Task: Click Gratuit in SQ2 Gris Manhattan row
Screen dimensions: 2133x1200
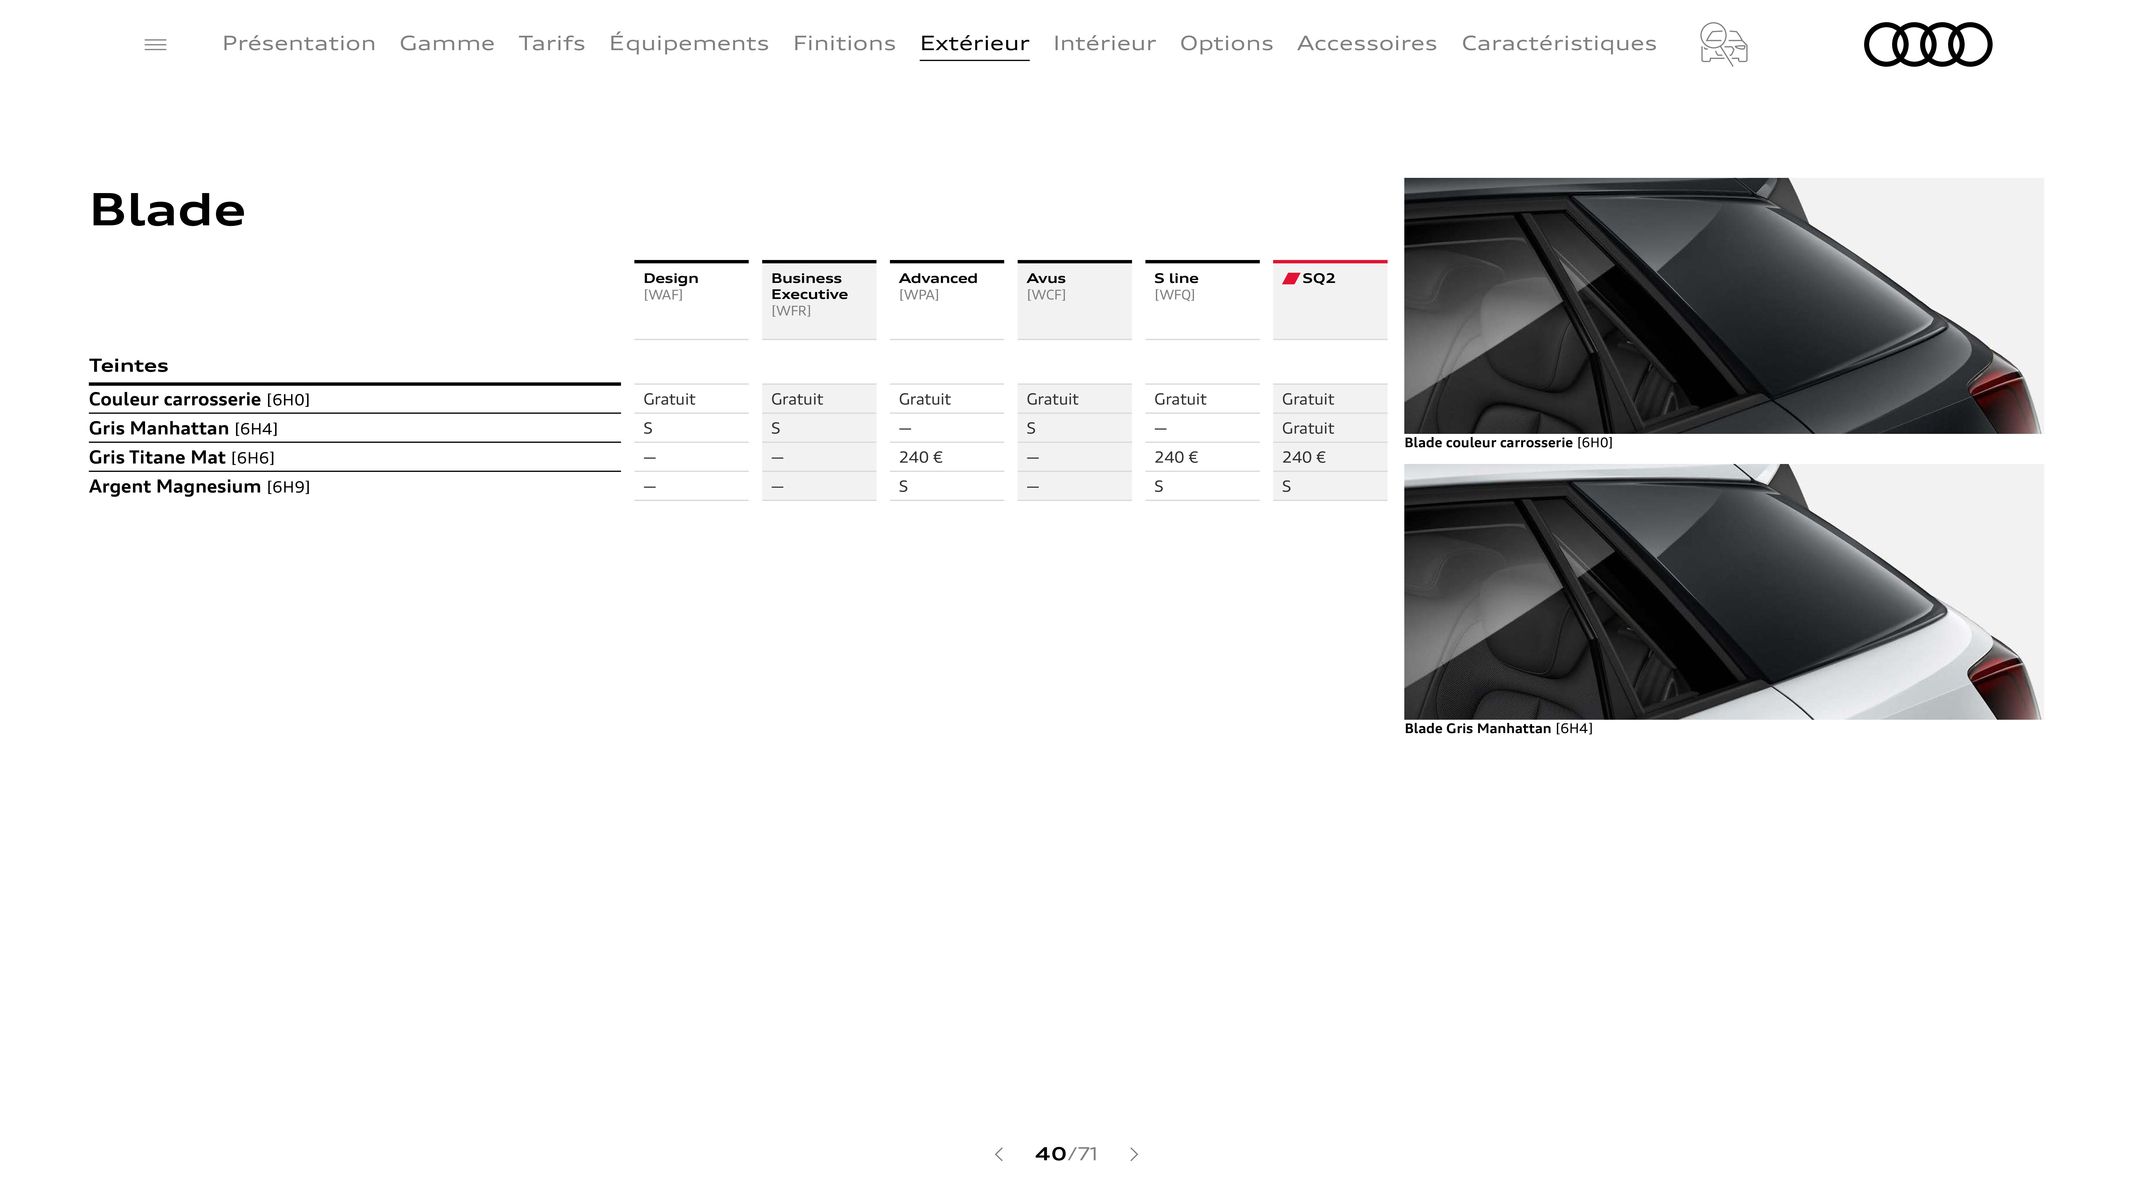Action: (x=1308, y=428)
